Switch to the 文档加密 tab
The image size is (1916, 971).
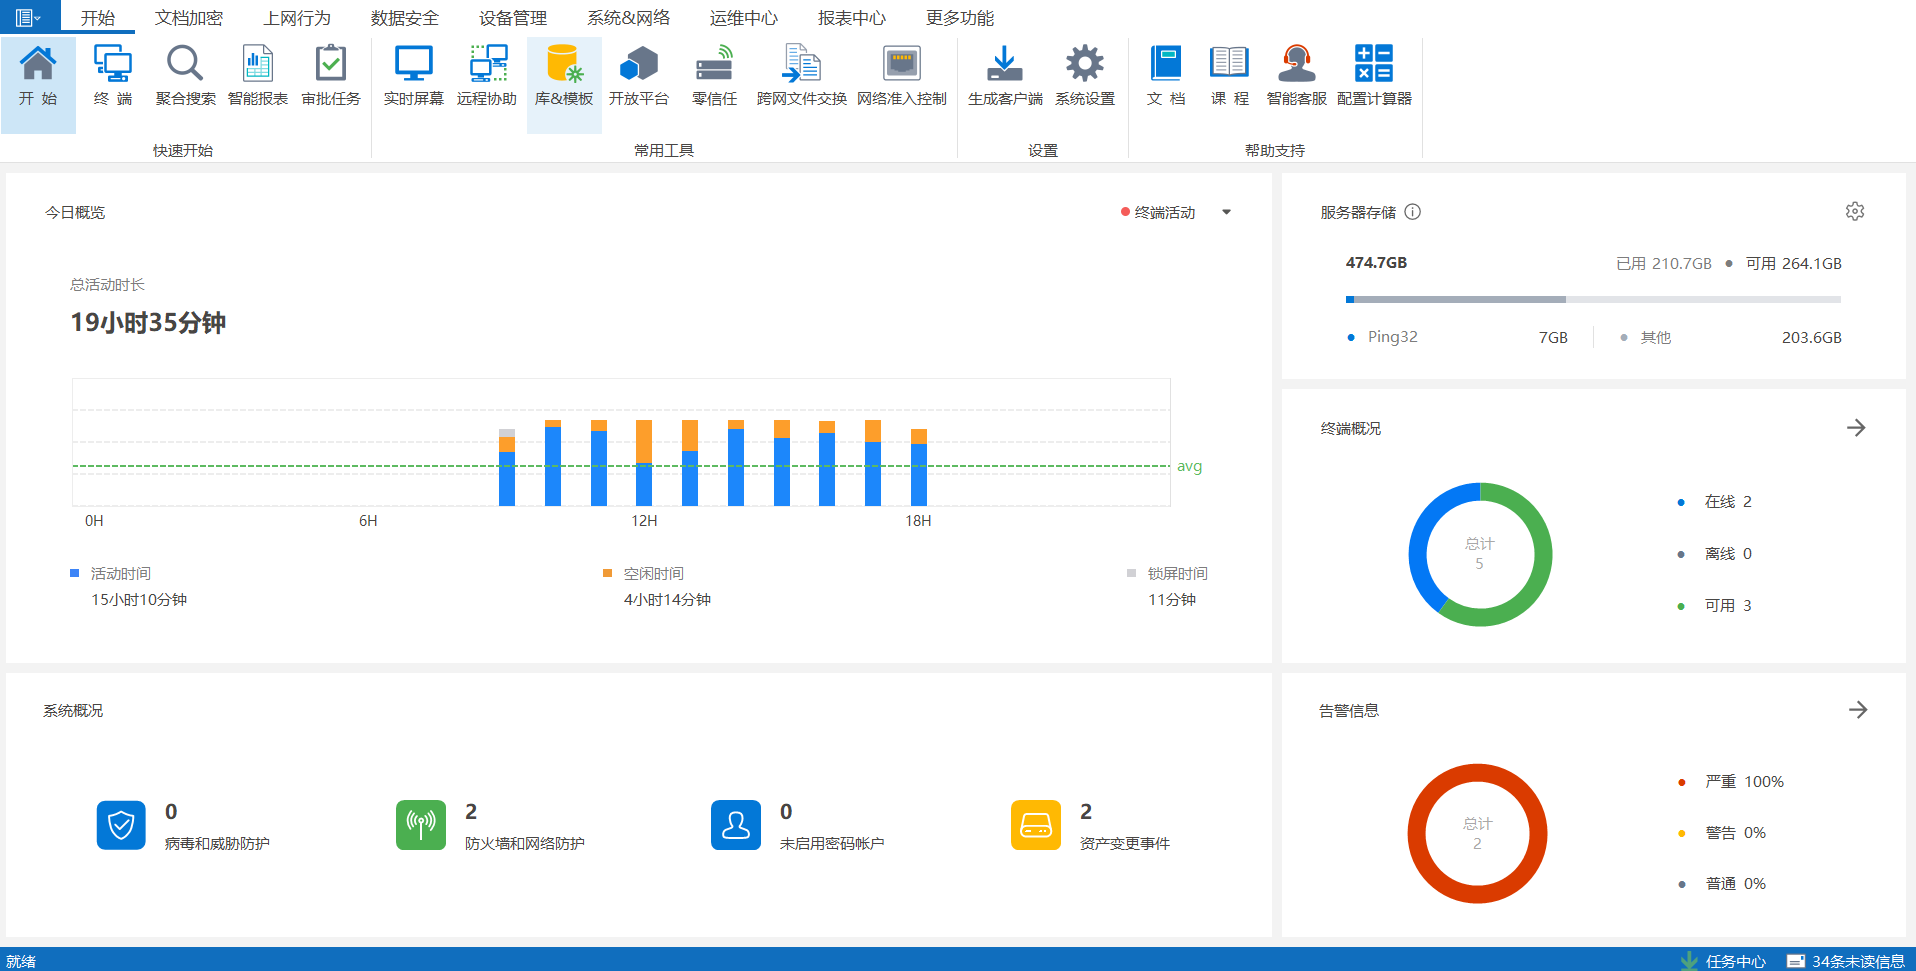click(189, 18)
